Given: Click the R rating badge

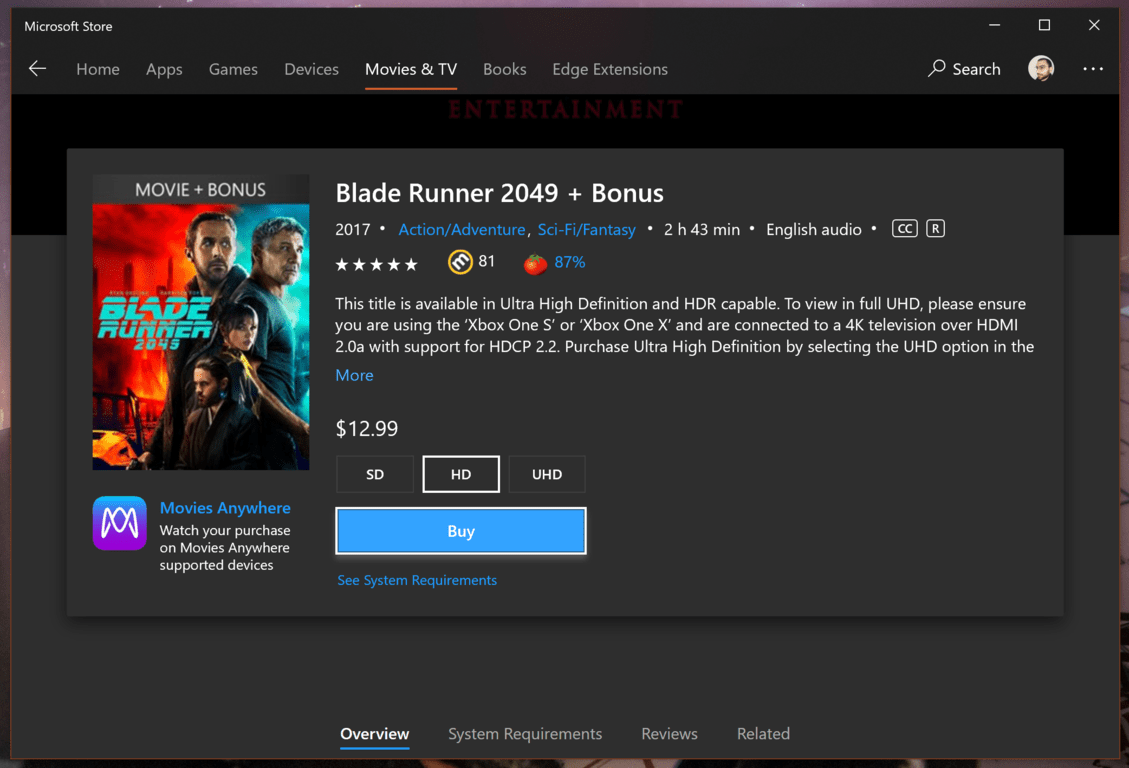Looking at the screenshot, I should click(935, 229).
